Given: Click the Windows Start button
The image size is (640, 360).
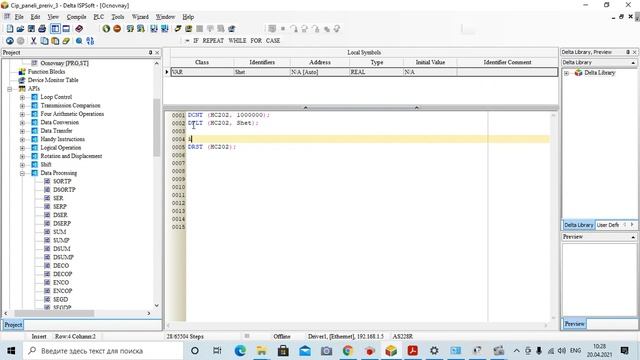Looking at the screenshot, I should coord(11,351).
